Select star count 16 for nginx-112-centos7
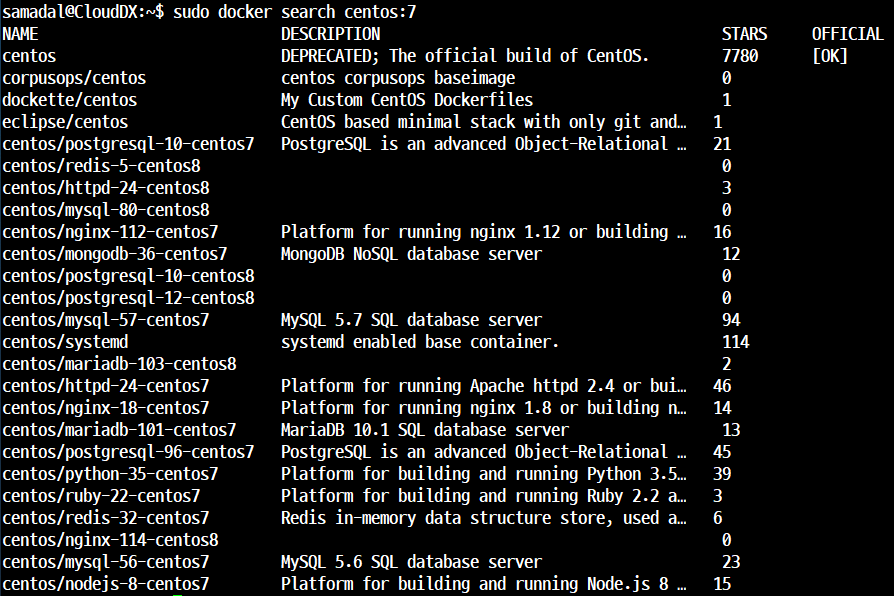The width and height of the screenshot is (894, 596). coord(722,232)
